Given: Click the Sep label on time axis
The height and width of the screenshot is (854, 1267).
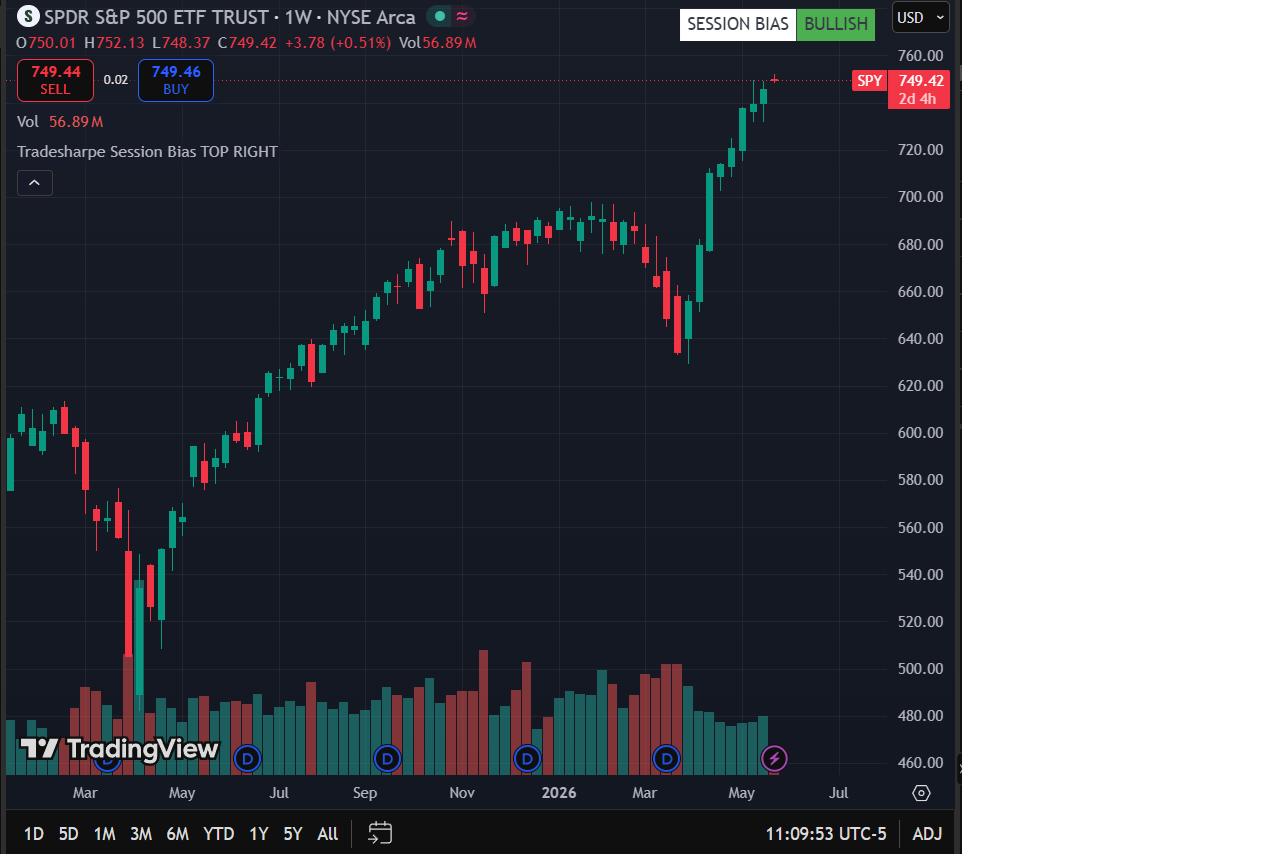Looking at the screenshot, I should 365,793.
